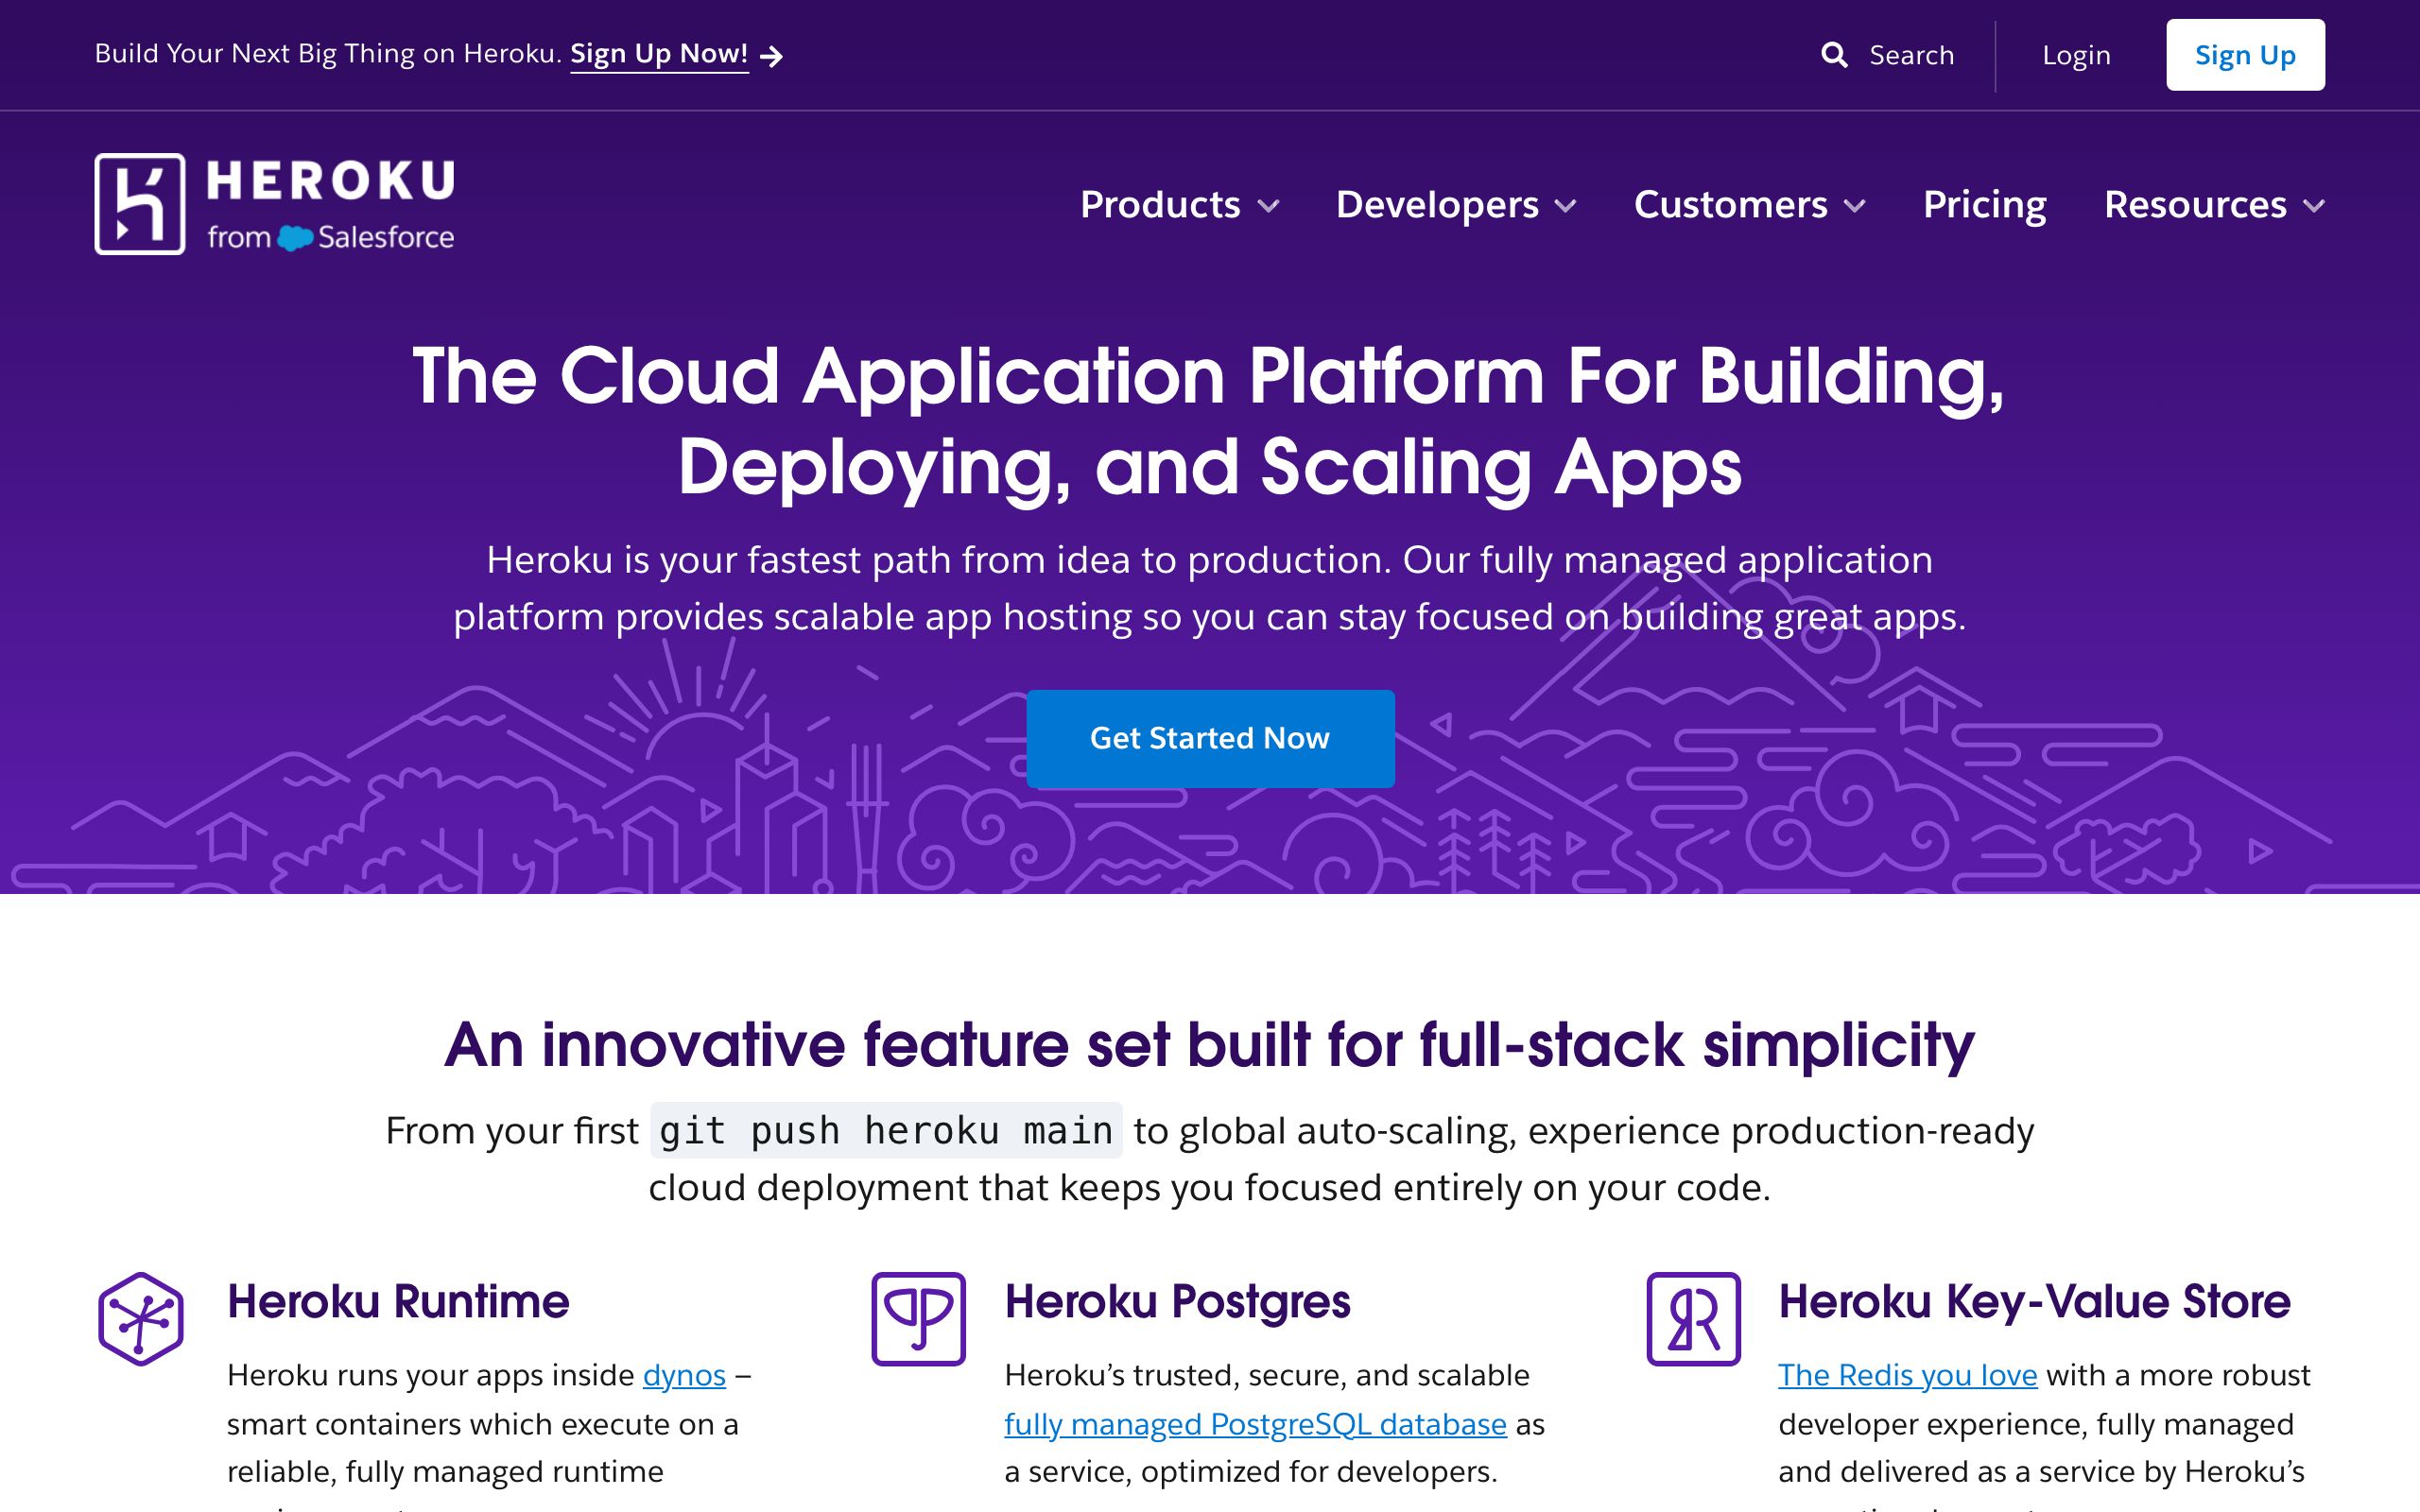Click the 'An innovative feature set' heading
The width and height of the screenshot is (2420, 1512).
tap(1210, 1045)
